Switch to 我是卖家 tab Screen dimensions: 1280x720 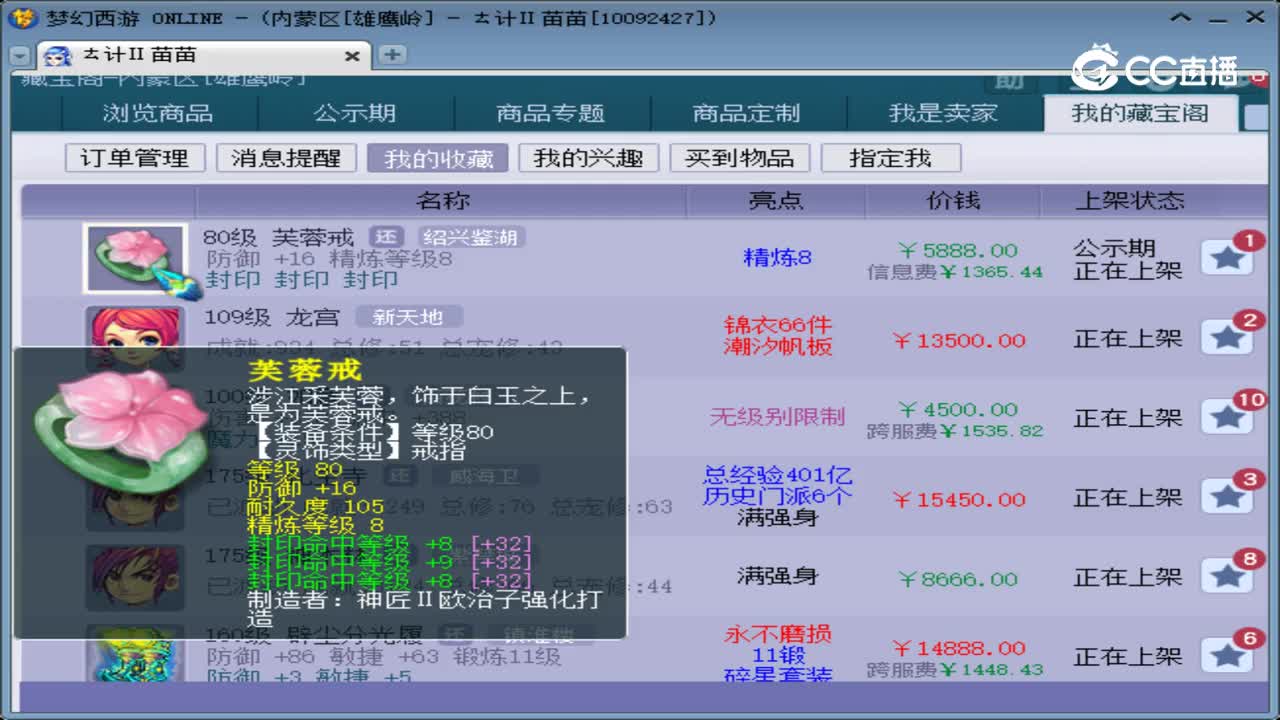[x=943, y=114]
